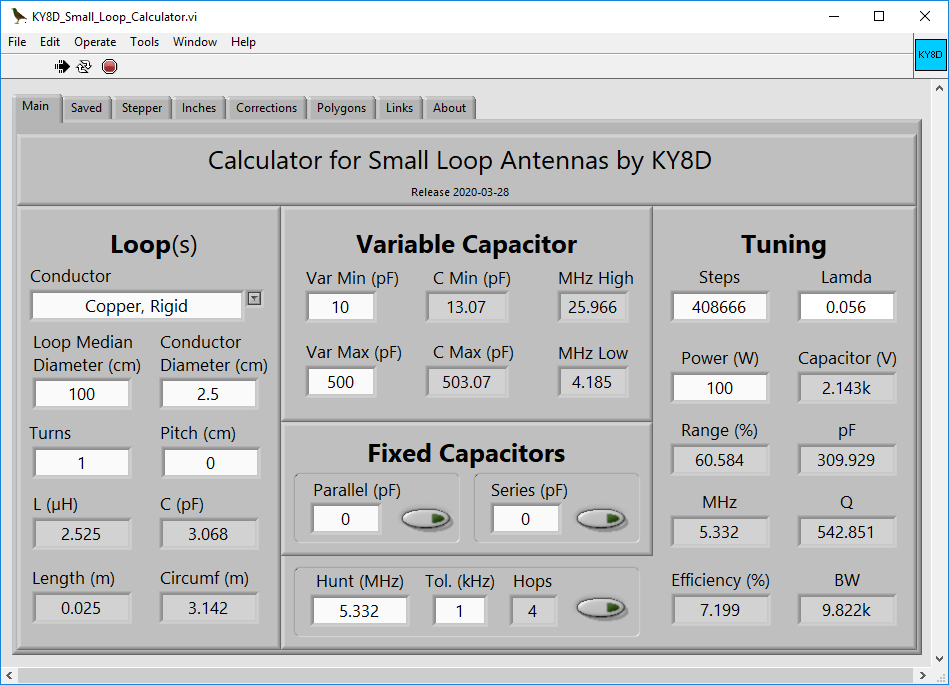
Task: Click the Pitch (cm) input field
Action: point(210,463)
